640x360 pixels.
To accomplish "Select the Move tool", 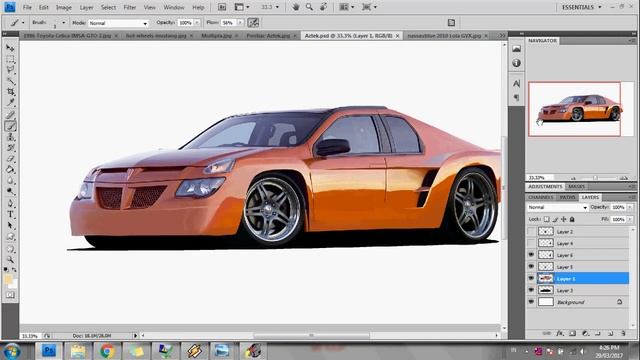I will 10,48.
